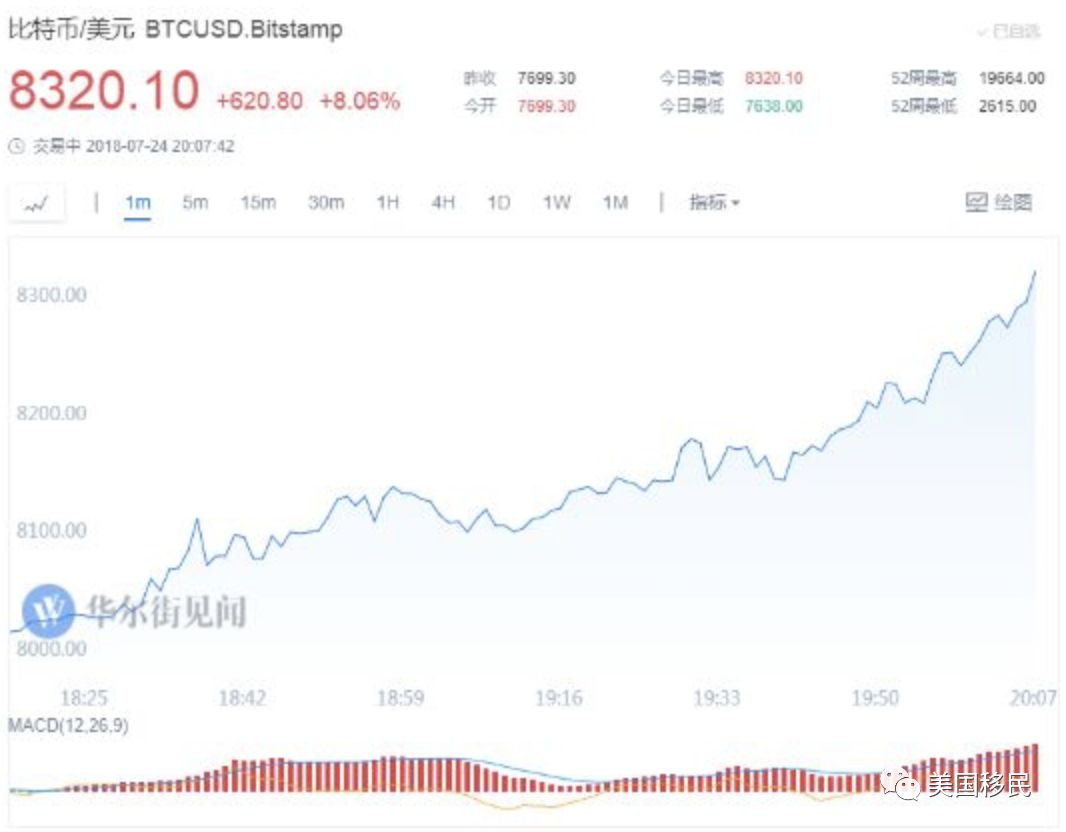Choose the 15m interval tab

coord(257,203)
